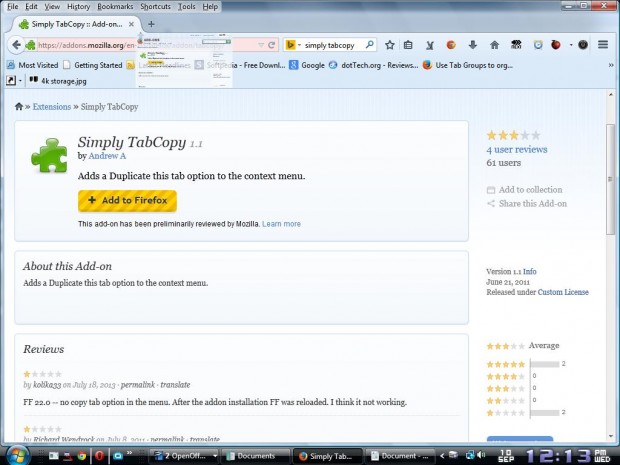Click the scissors-like toolbar icon
This screenshot has width=620, height=465.
(430, 45)
